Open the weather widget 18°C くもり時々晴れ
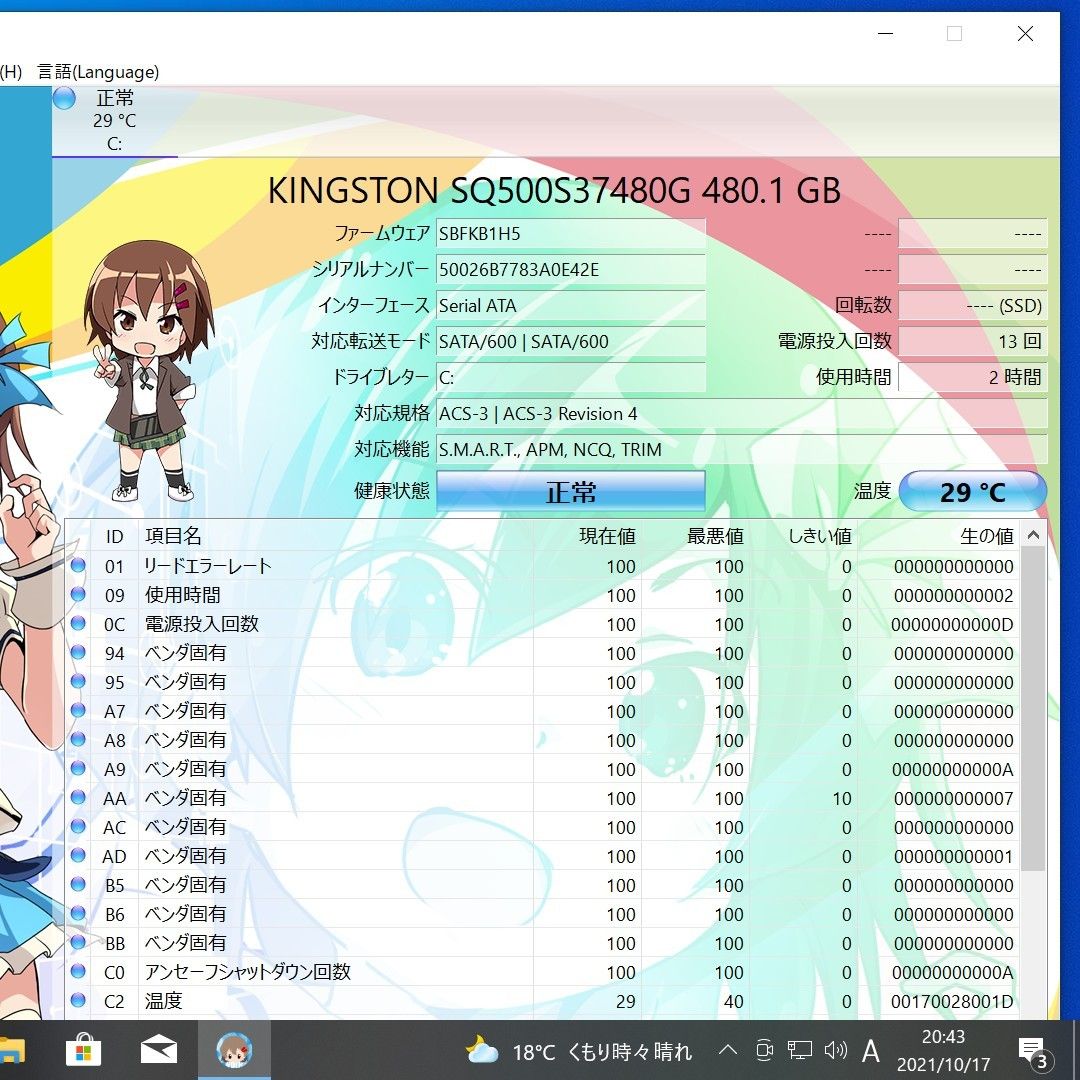 coord(579,1052)
